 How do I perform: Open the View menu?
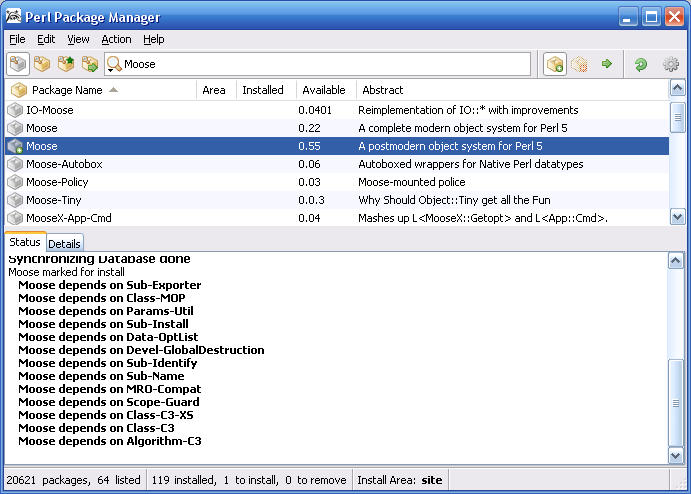tap(78, 39)
